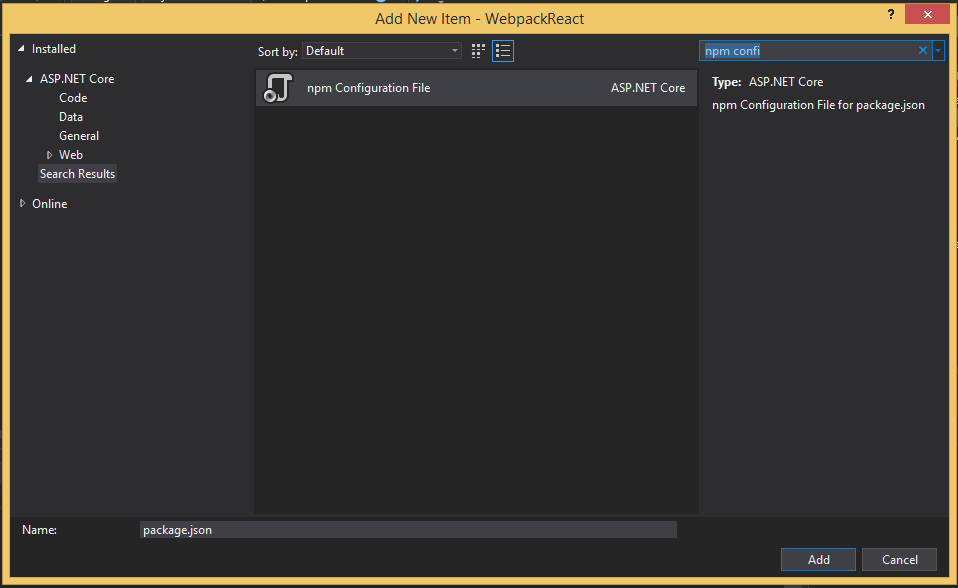
Task: Select Search Results in tree
Action: 78,174
